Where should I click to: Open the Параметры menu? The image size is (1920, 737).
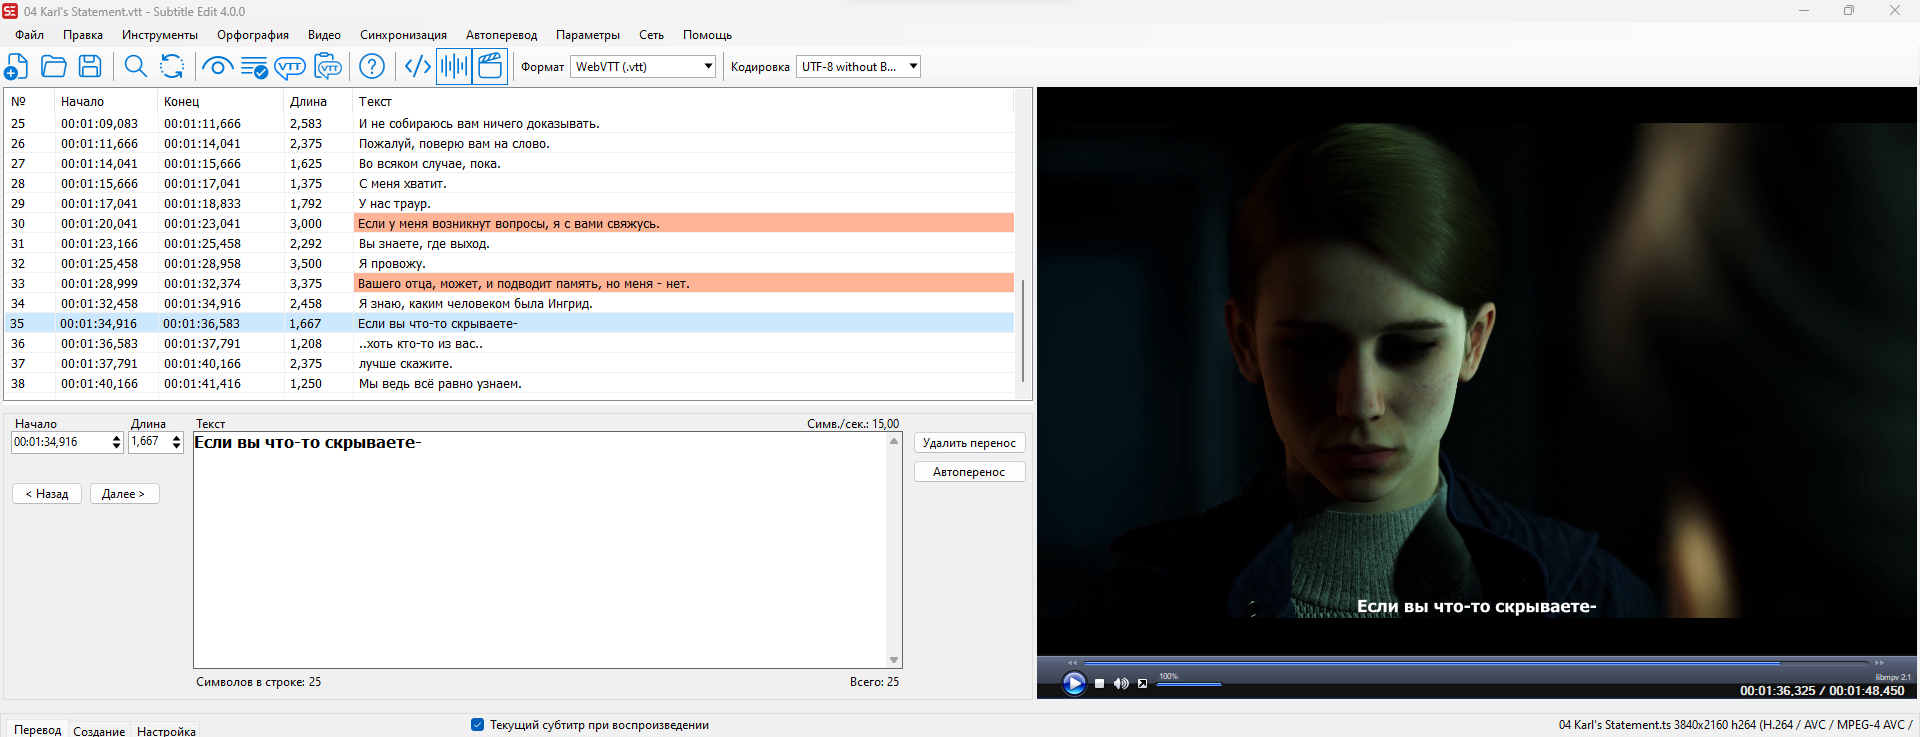click(588, 35)
